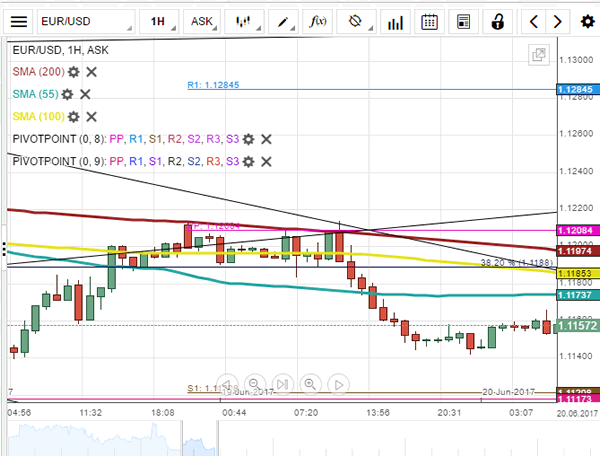Click the 1.11737 SMA 55 price tag
Screen dimensions: 600x457
coord(578,295)
